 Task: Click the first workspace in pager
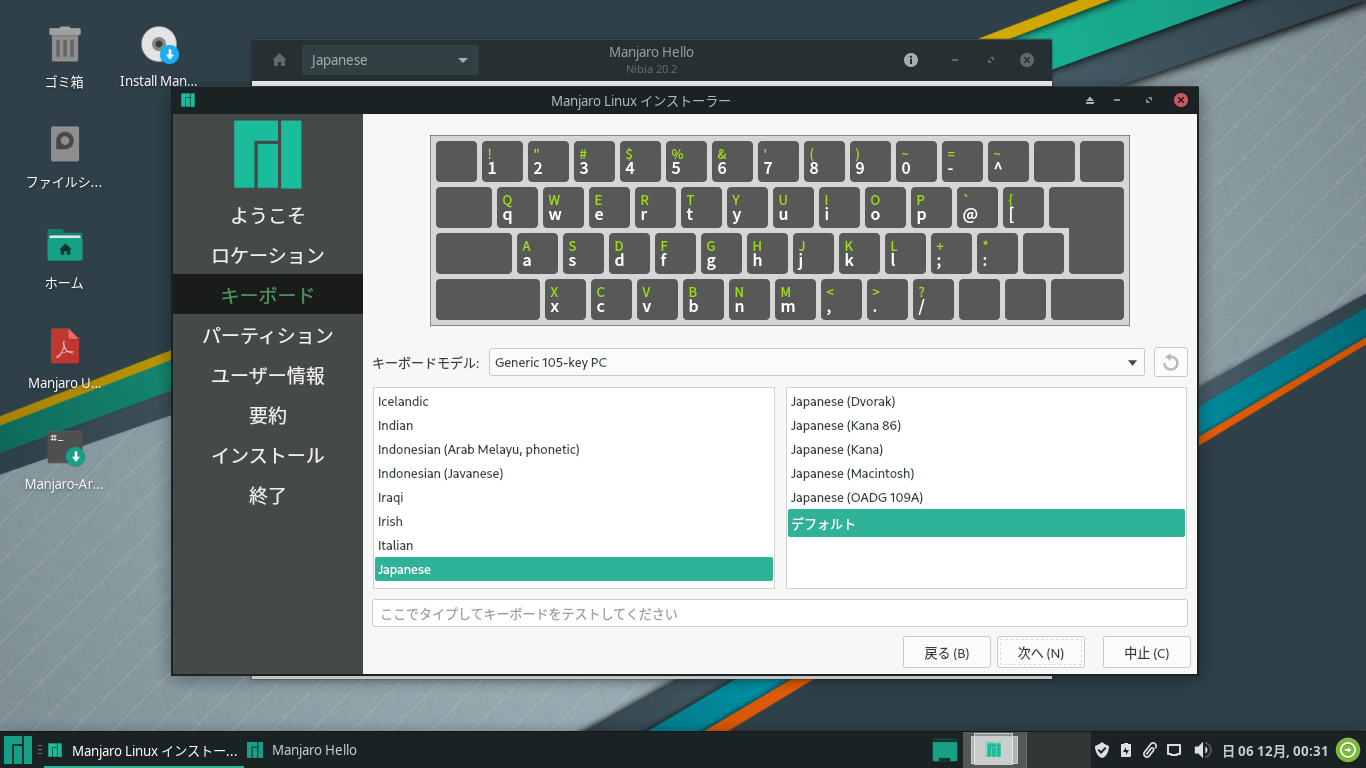[x=994, y=750]
